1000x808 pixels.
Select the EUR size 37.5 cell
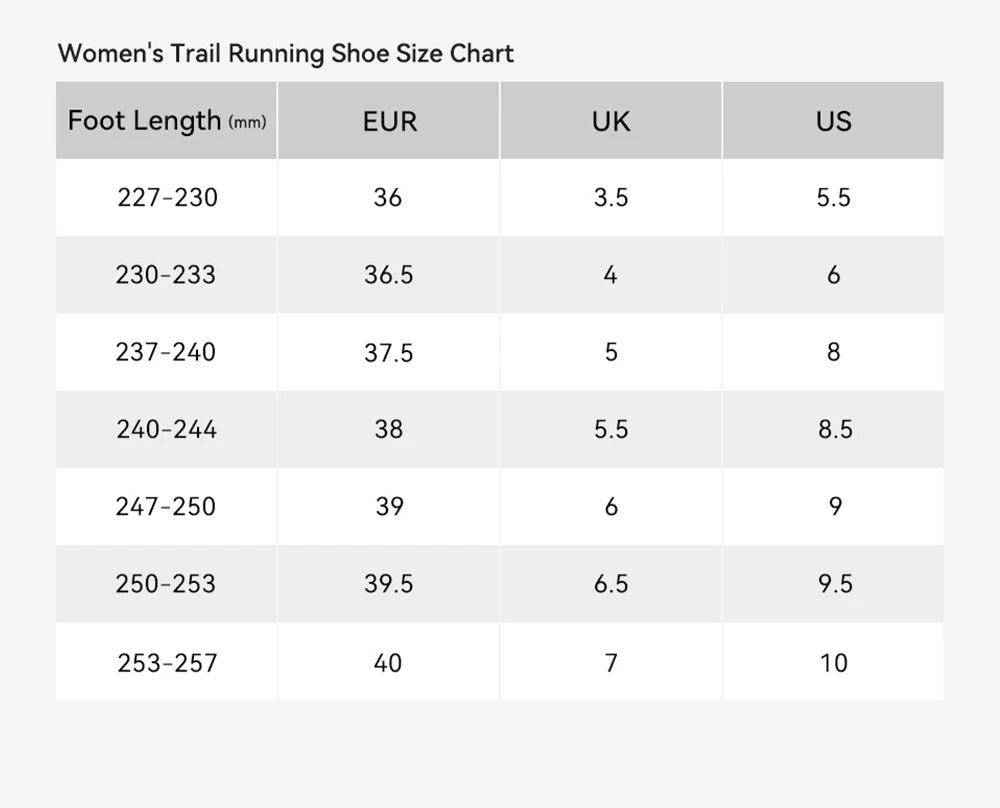[388, 352]
